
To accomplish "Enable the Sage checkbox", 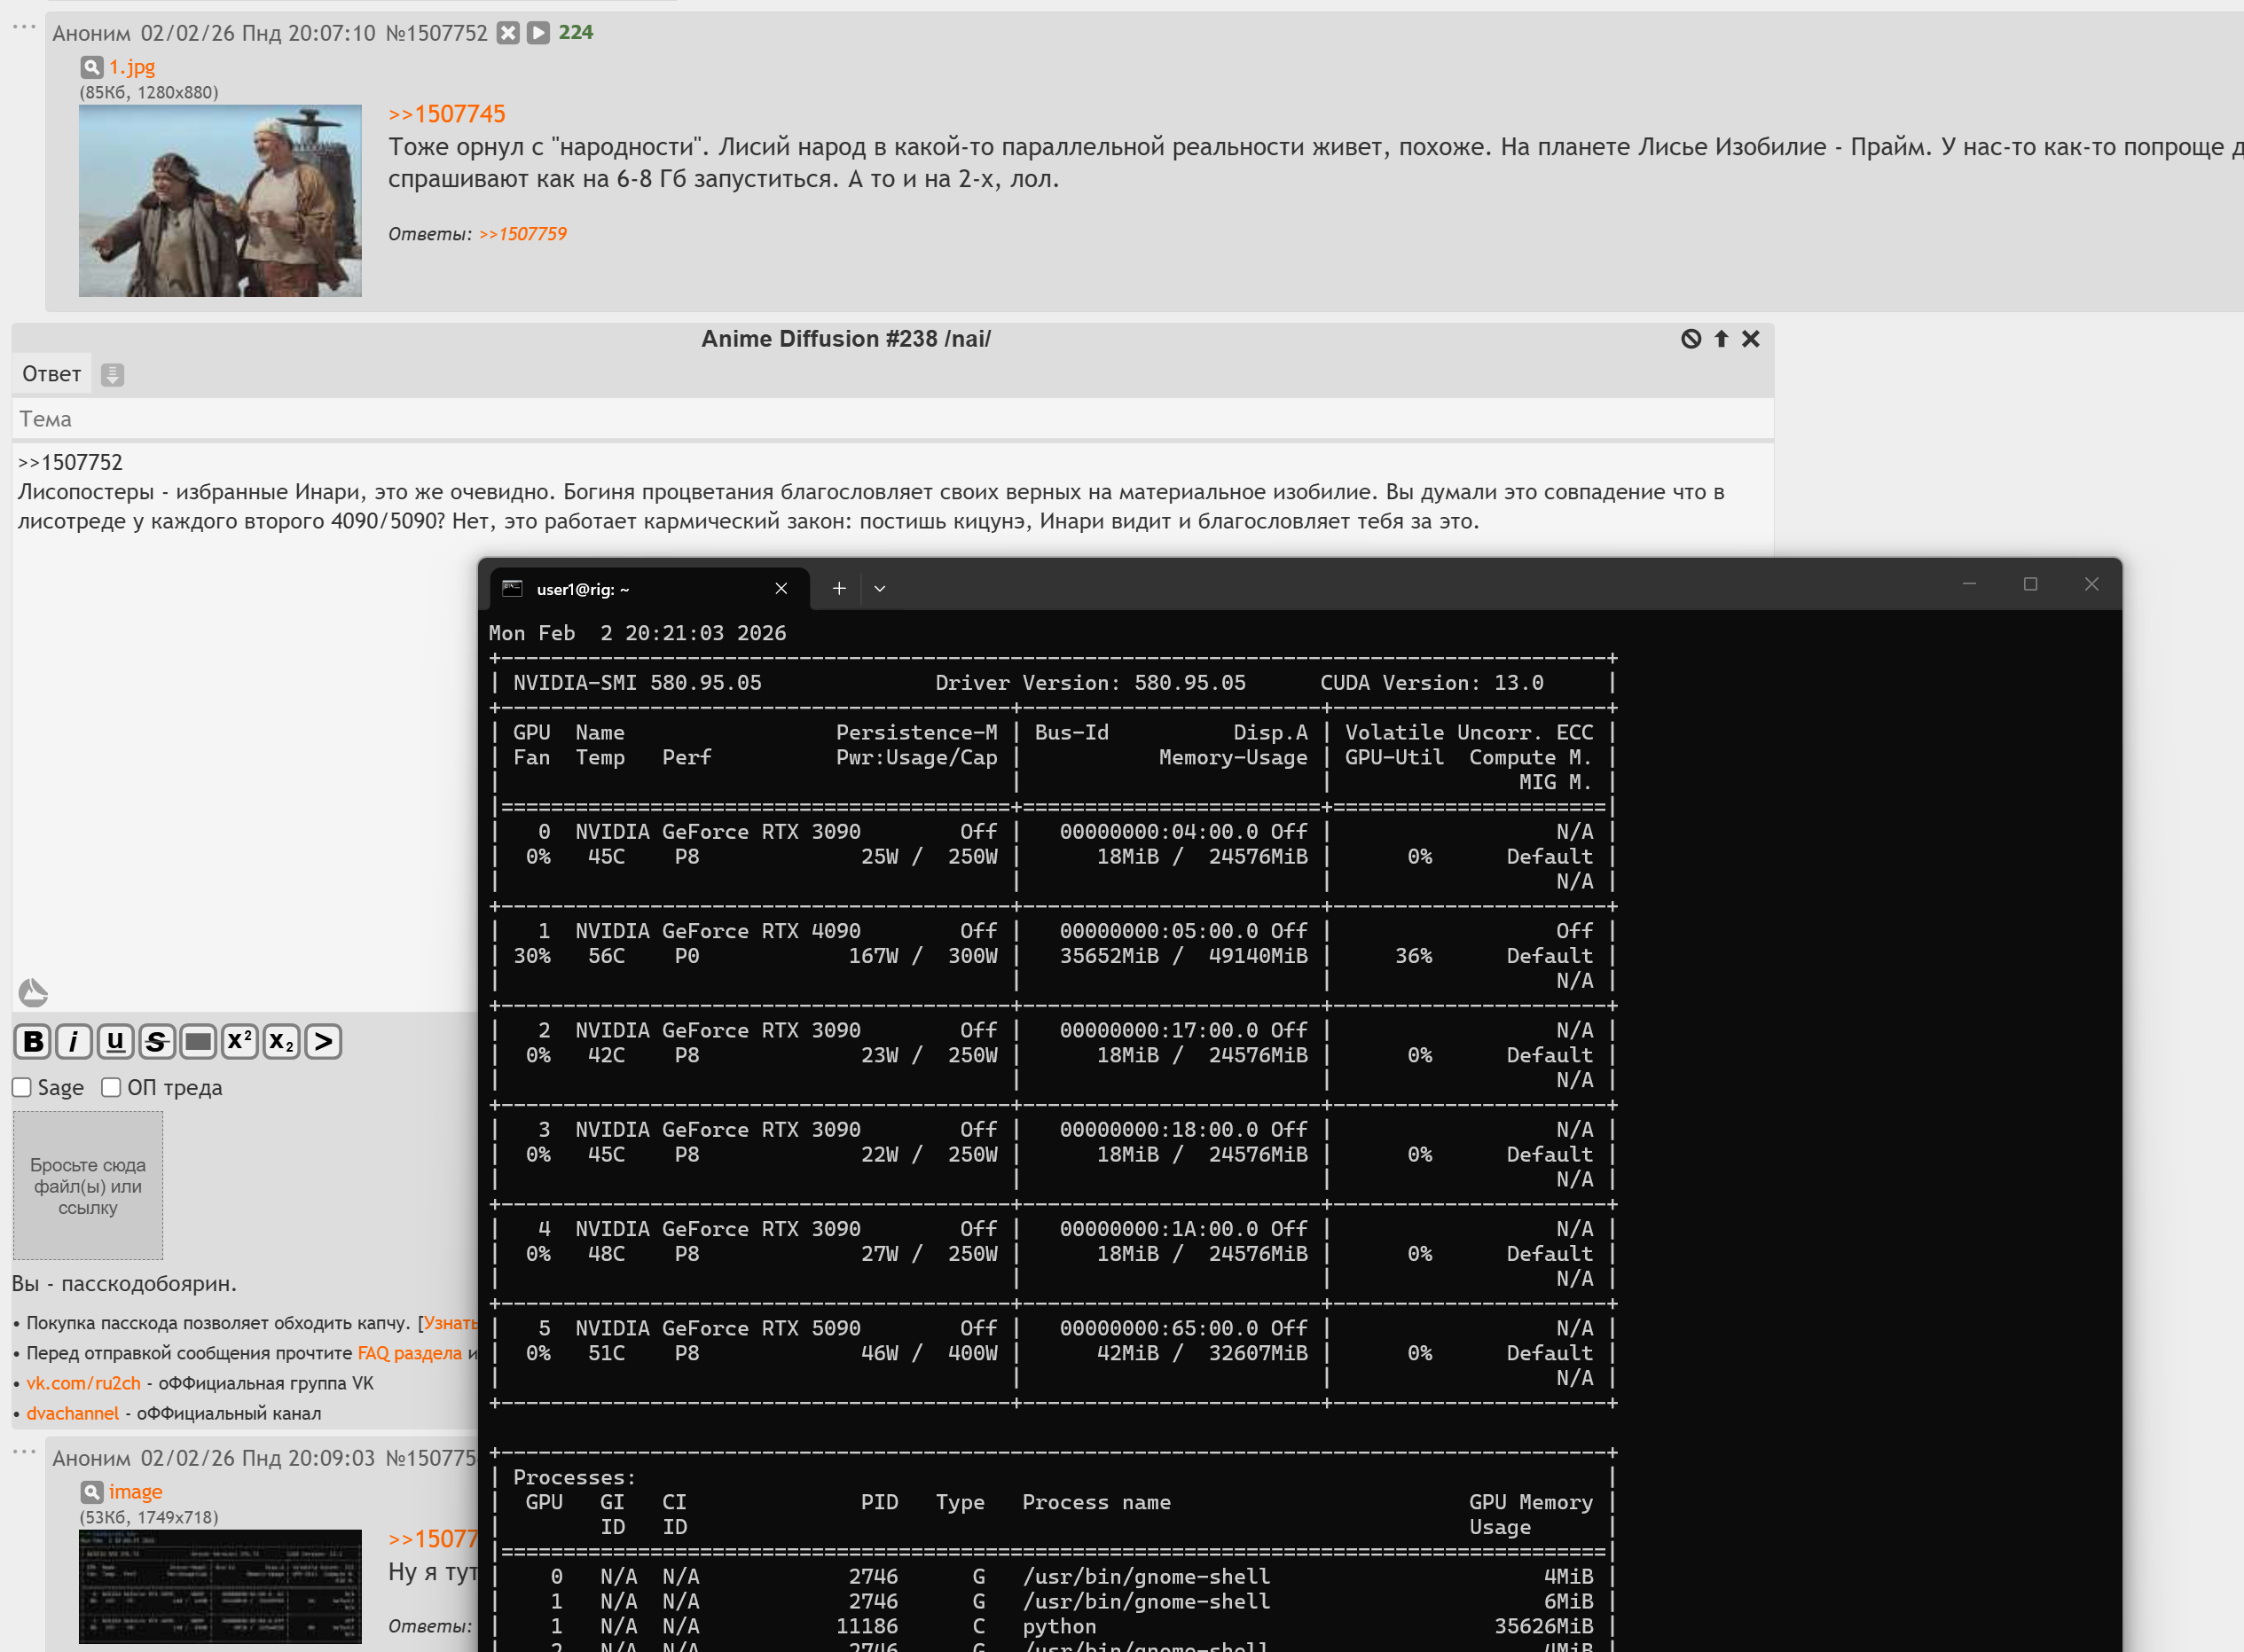I will (x=22, y=1087).
